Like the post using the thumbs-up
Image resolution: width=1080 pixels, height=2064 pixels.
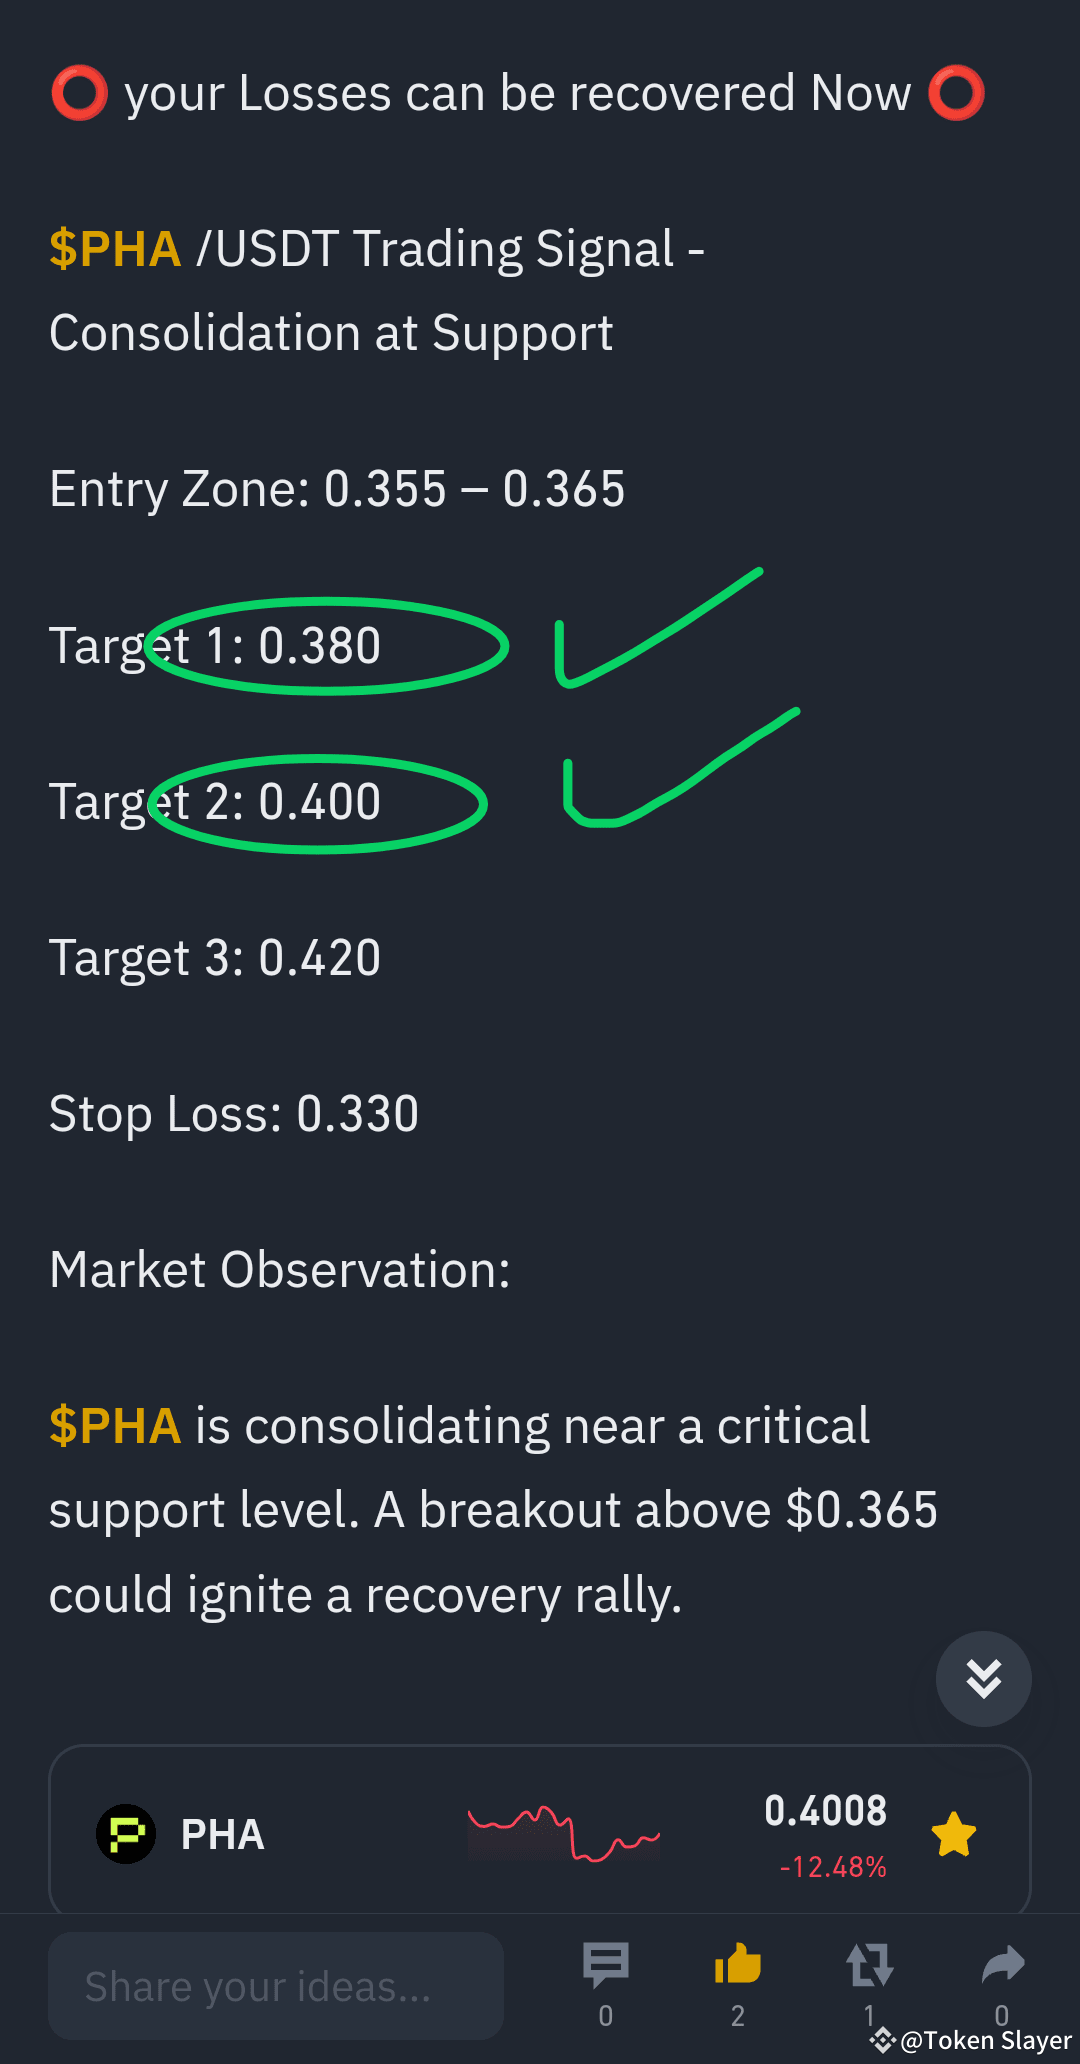(737, 1963)
